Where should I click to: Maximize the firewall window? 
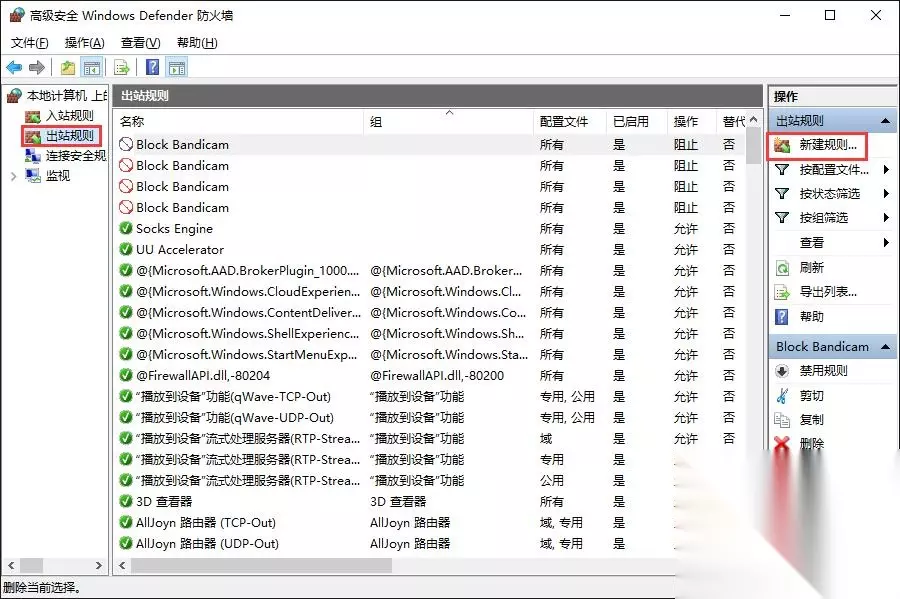tap(830, 15)
